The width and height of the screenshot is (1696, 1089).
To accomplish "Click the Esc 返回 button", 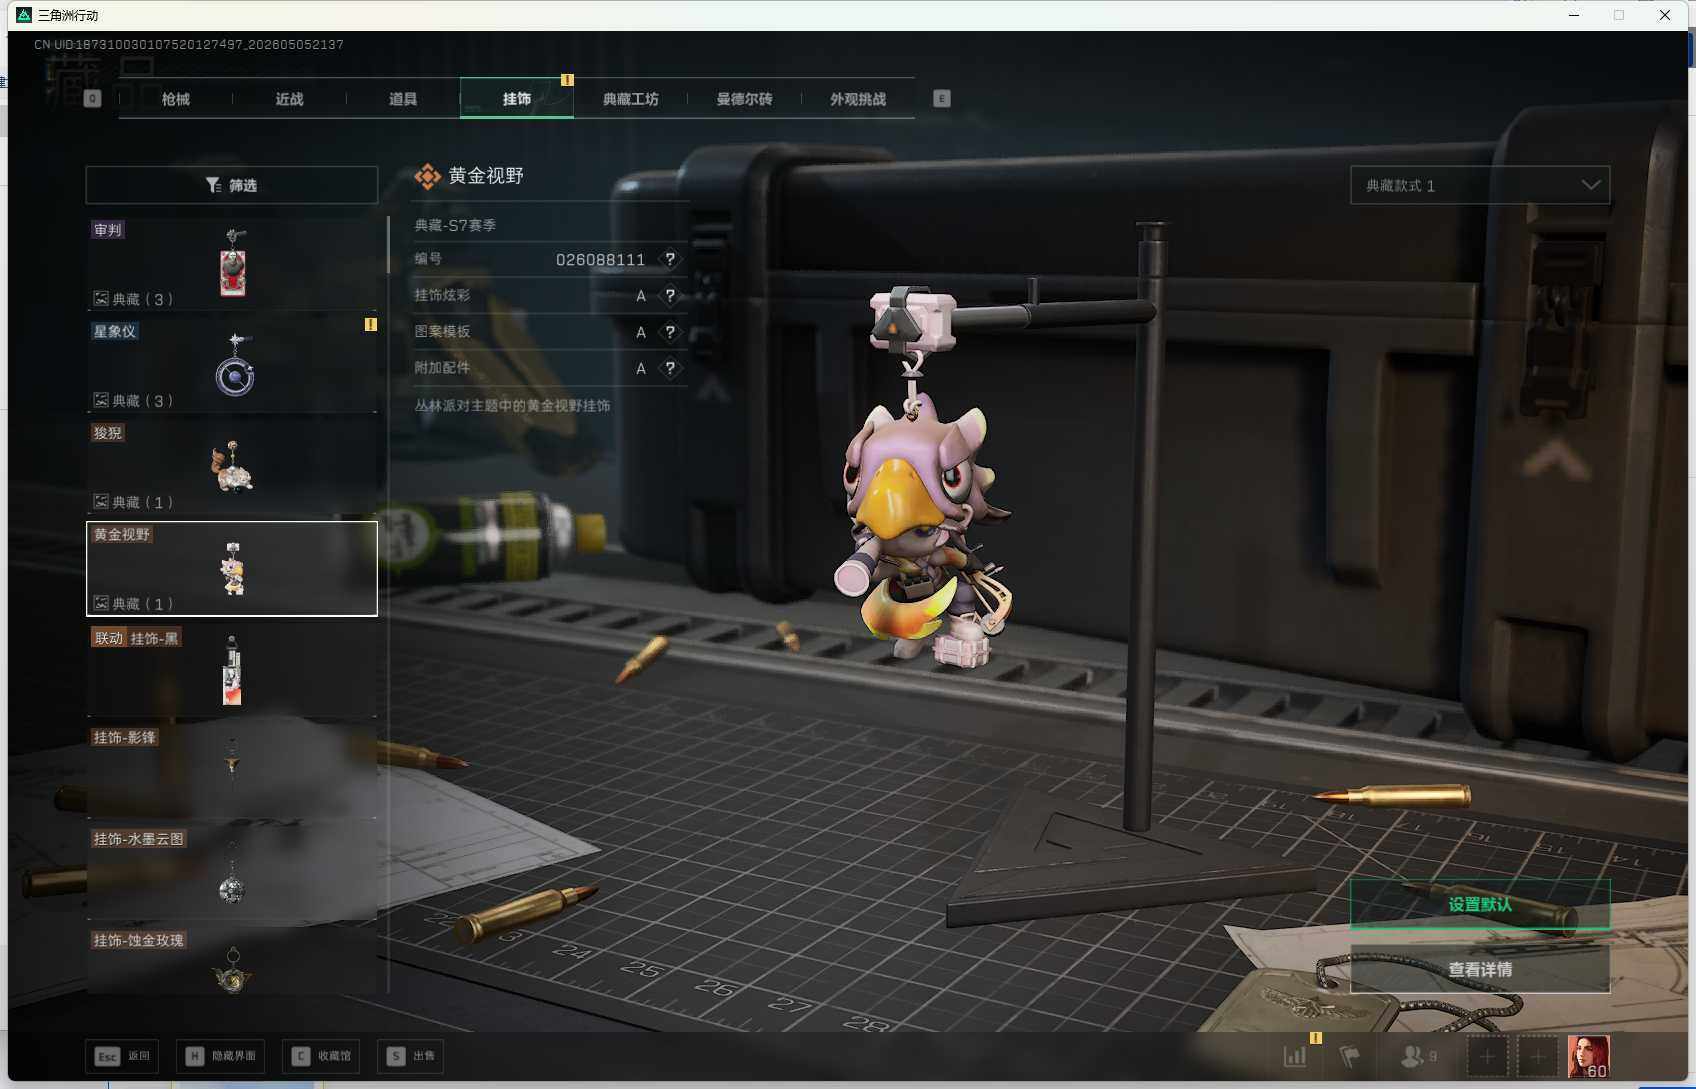I will point(122,1056).
